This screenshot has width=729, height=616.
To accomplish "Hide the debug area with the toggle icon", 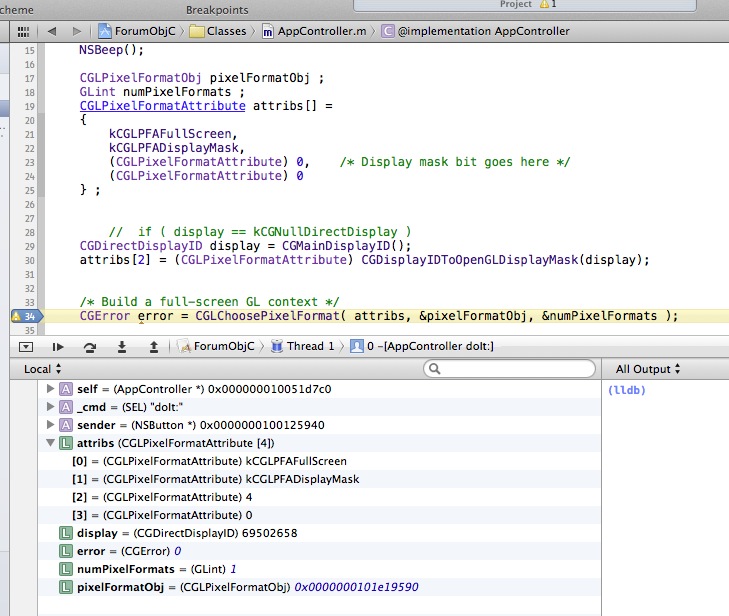I will click(27, 346).
